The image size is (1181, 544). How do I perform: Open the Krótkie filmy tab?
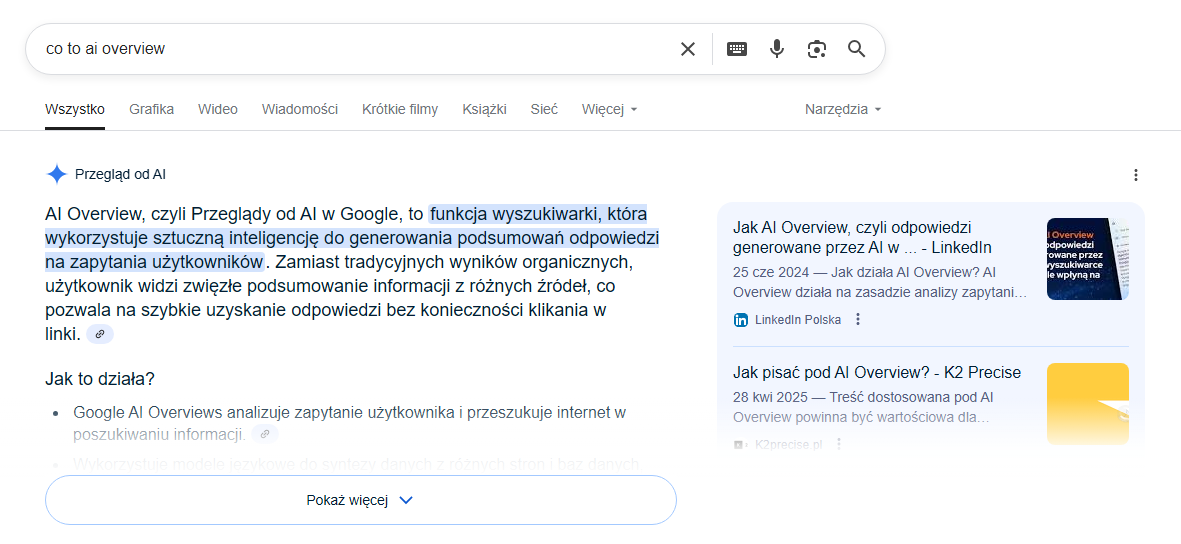(x=400, y=109)
